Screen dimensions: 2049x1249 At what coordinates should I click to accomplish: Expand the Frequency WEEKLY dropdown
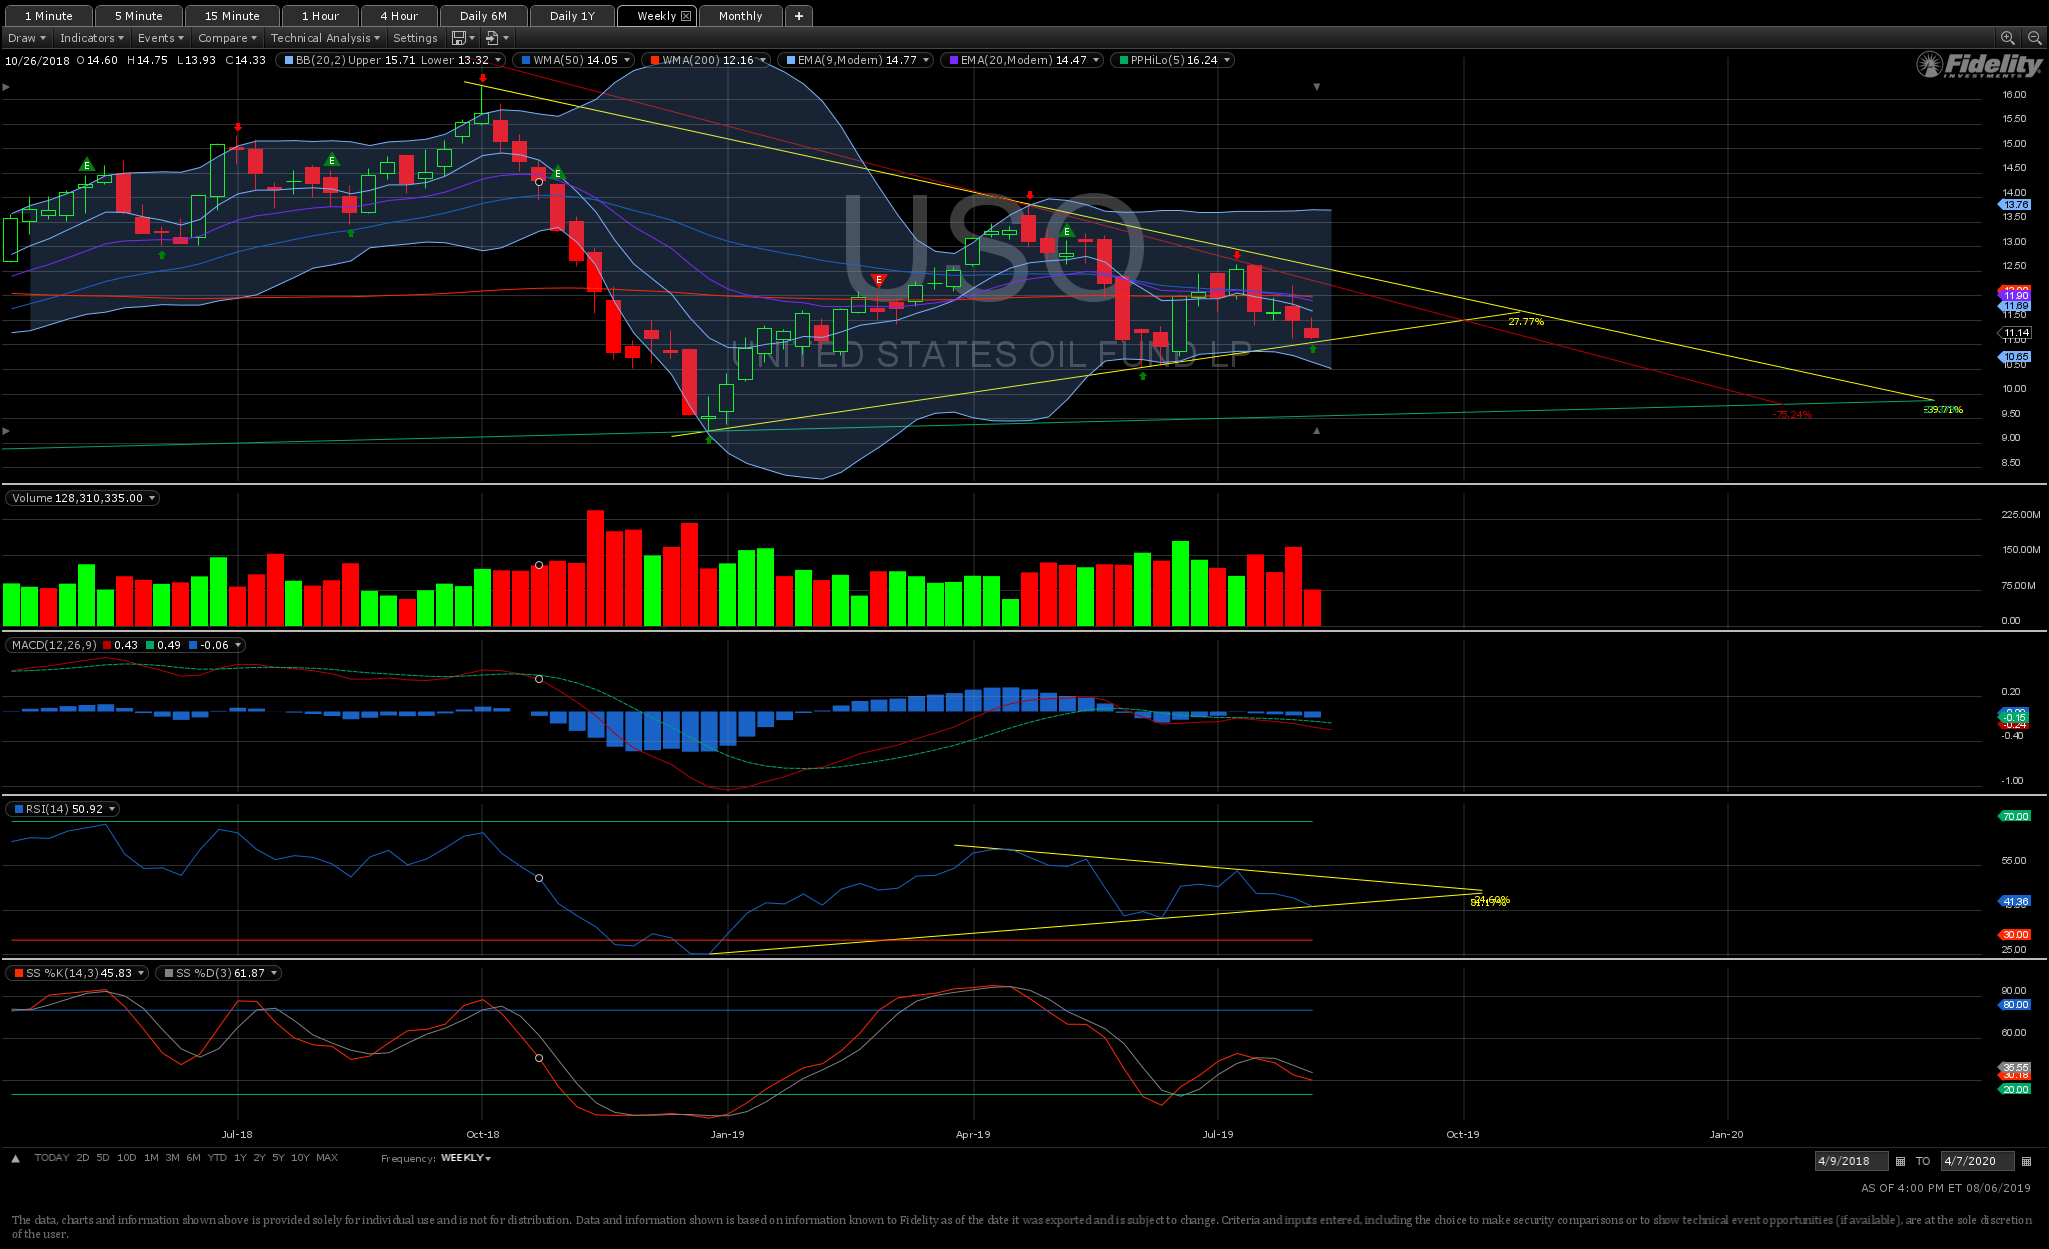pyautogui.click(x=466, y=1158)
